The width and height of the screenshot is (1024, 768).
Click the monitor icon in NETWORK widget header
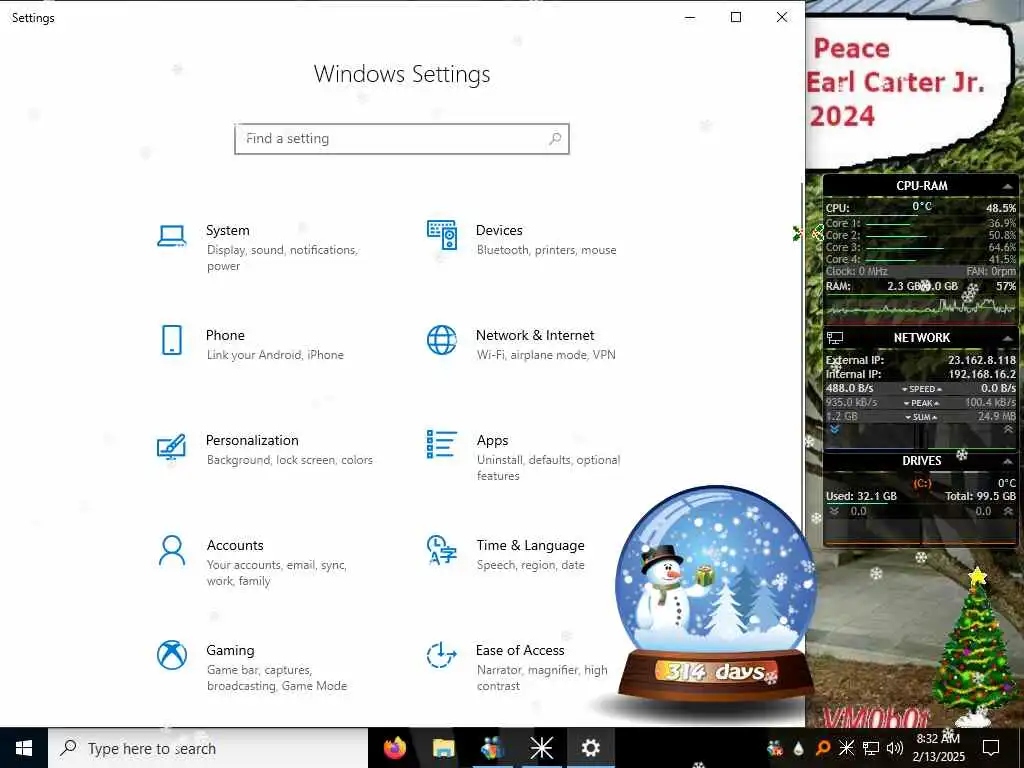[835, 338]
